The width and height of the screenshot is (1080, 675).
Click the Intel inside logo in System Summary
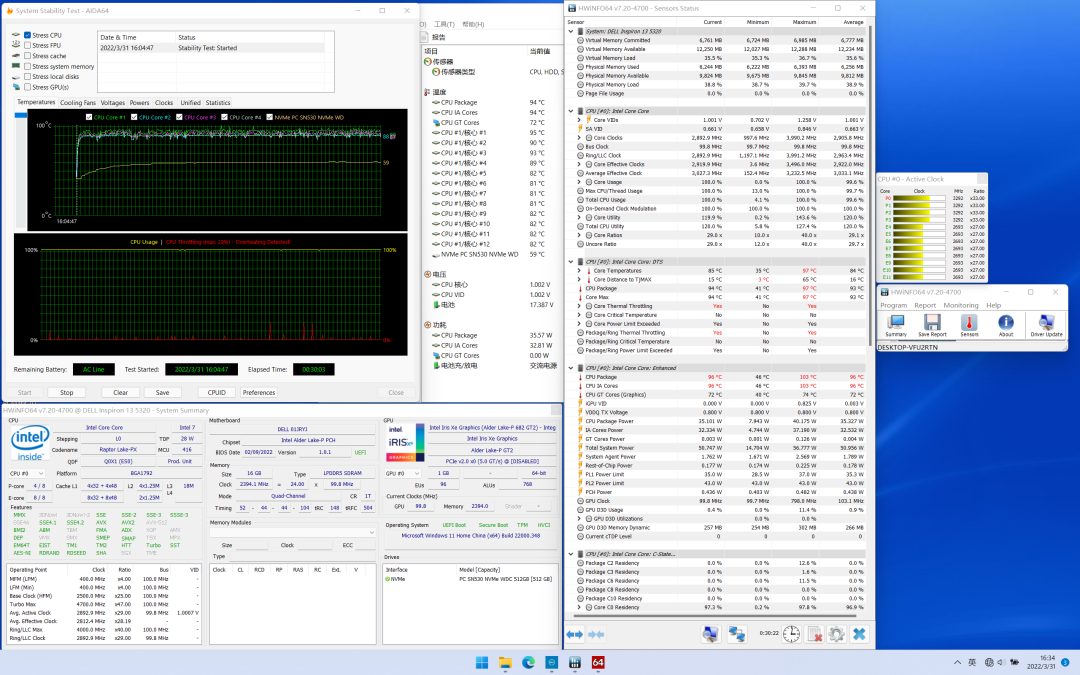[x=30, y=442]
